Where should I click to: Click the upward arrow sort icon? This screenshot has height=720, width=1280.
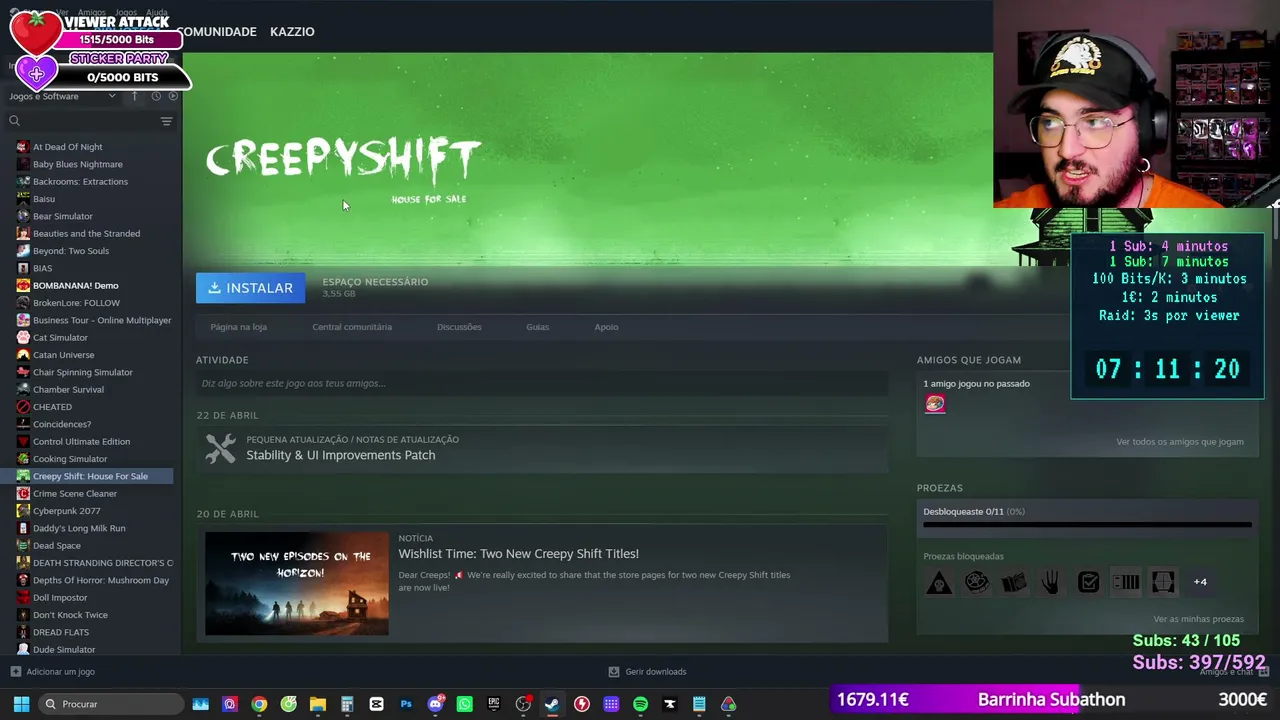tap(135, 96)
